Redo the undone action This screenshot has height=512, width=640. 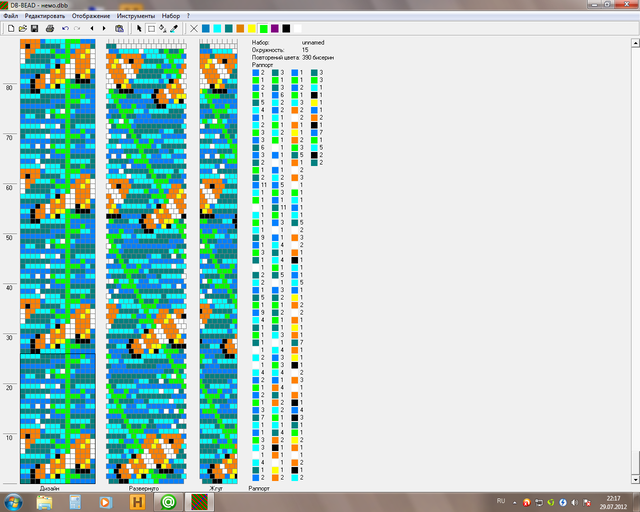(x=77, y=29)
